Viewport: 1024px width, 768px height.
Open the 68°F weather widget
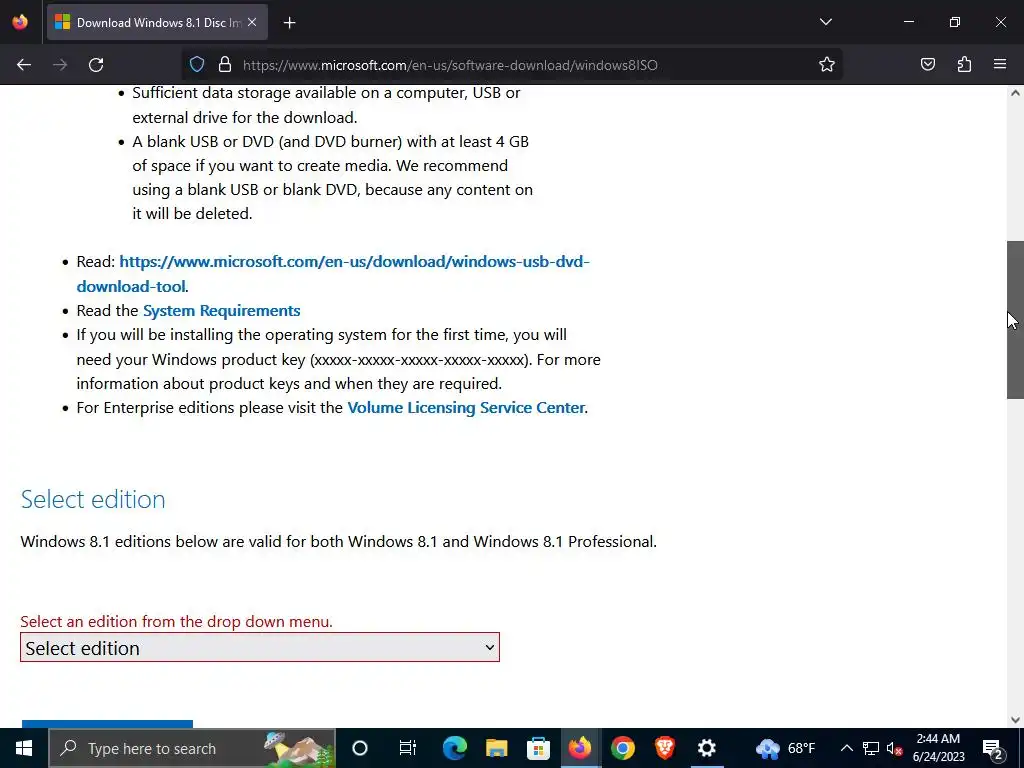pos(786,748)
